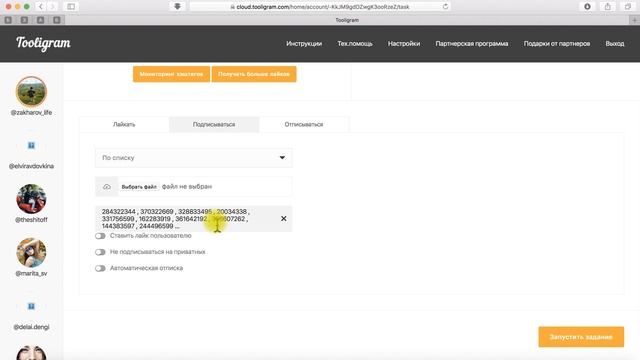Switch to "Подписываться" tab

(x=214, y=124)
